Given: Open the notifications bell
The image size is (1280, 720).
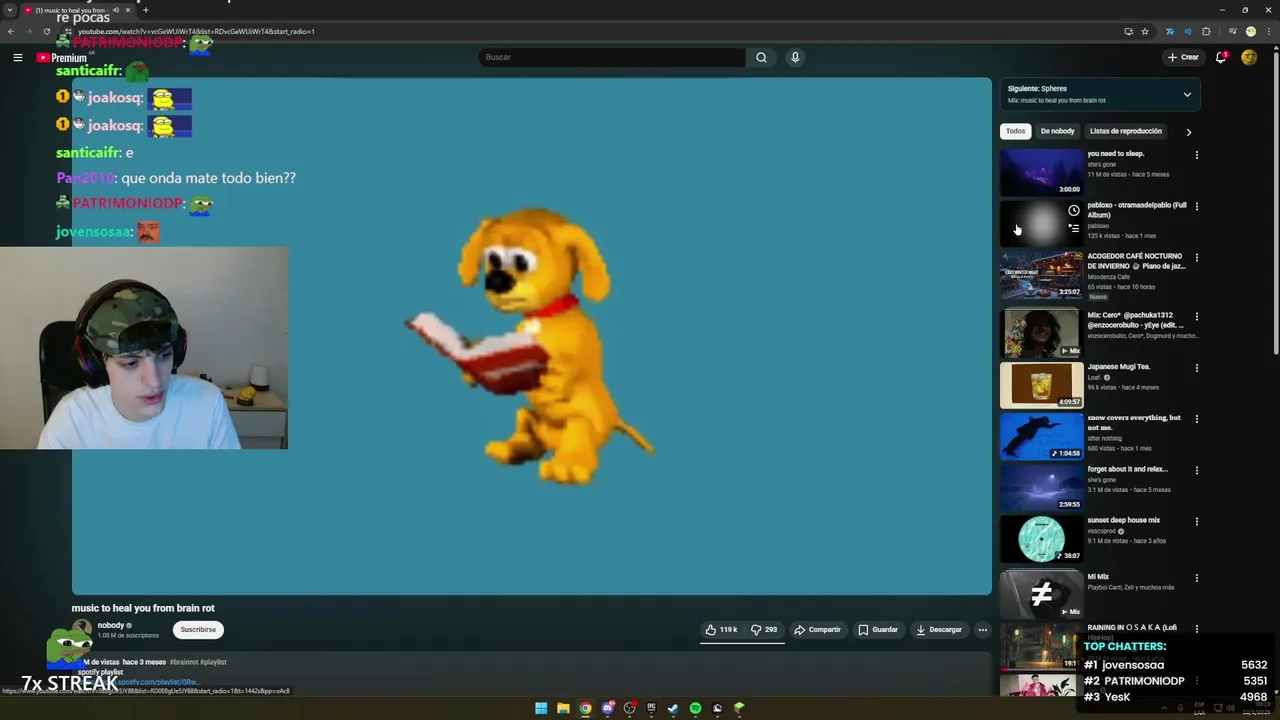Looking at the screenshot, I should (x=1221, y=57).
